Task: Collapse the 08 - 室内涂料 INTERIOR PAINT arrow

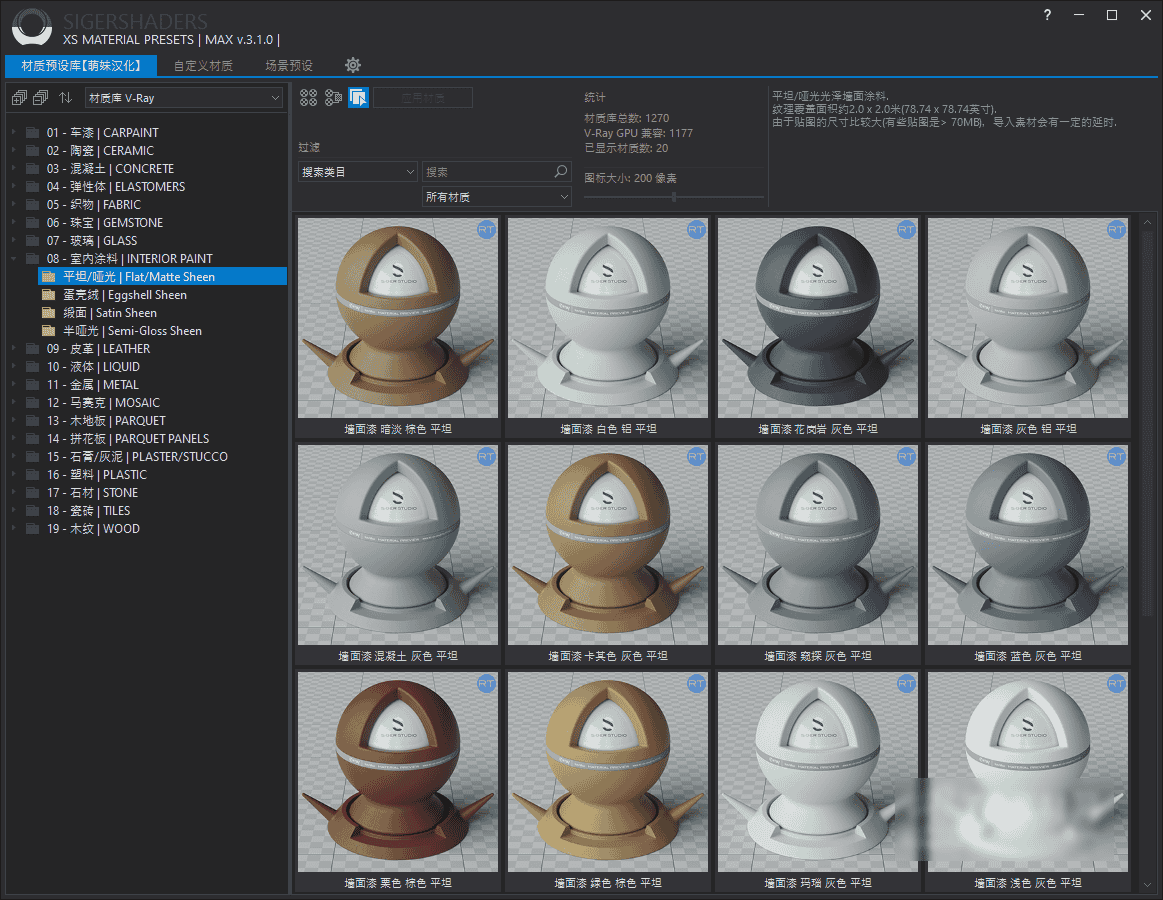Action: click(14, 258)
